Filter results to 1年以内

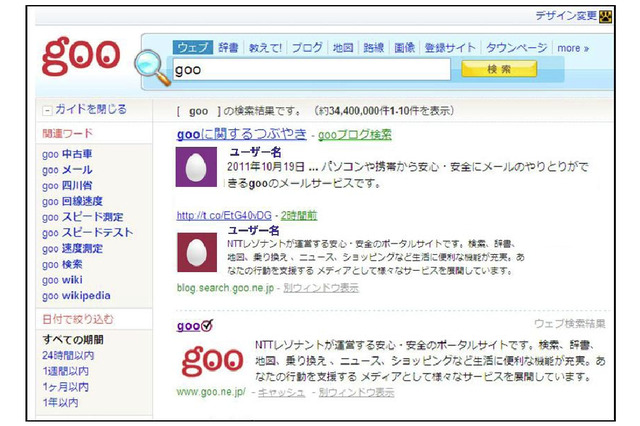[x=60, y=402]
